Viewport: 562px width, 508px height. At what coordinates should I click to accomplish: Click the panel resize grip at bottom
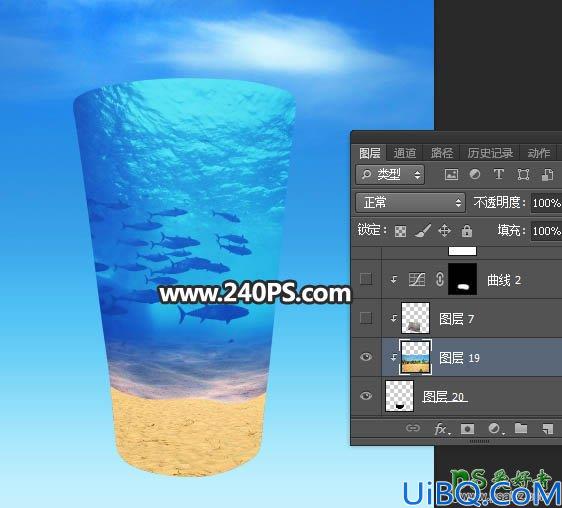pos(479,441)
